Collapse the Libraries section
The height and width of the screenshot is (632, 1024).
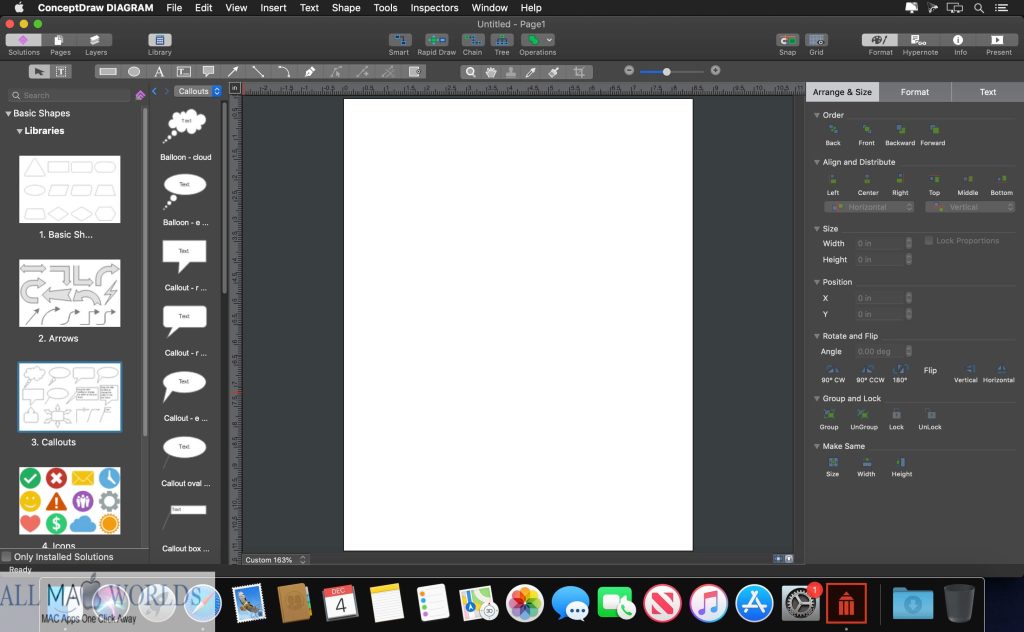[x=20, y=131]
